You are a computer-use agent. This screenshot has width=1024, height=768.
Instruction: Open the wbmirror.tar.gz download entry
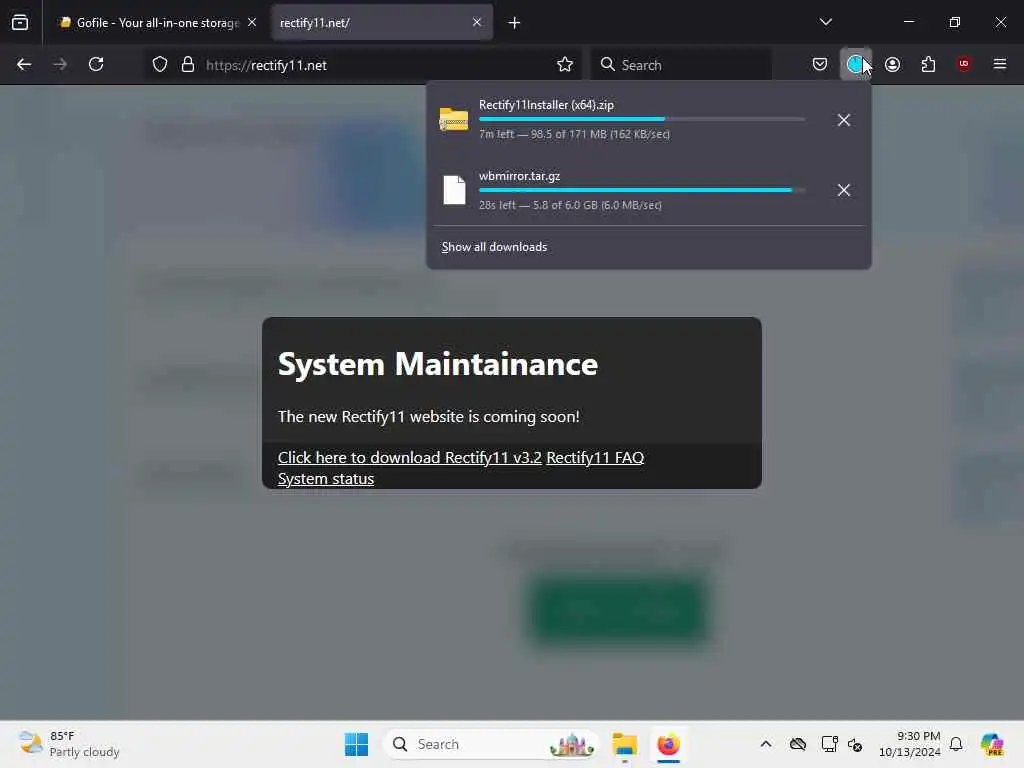click(628, 190)
